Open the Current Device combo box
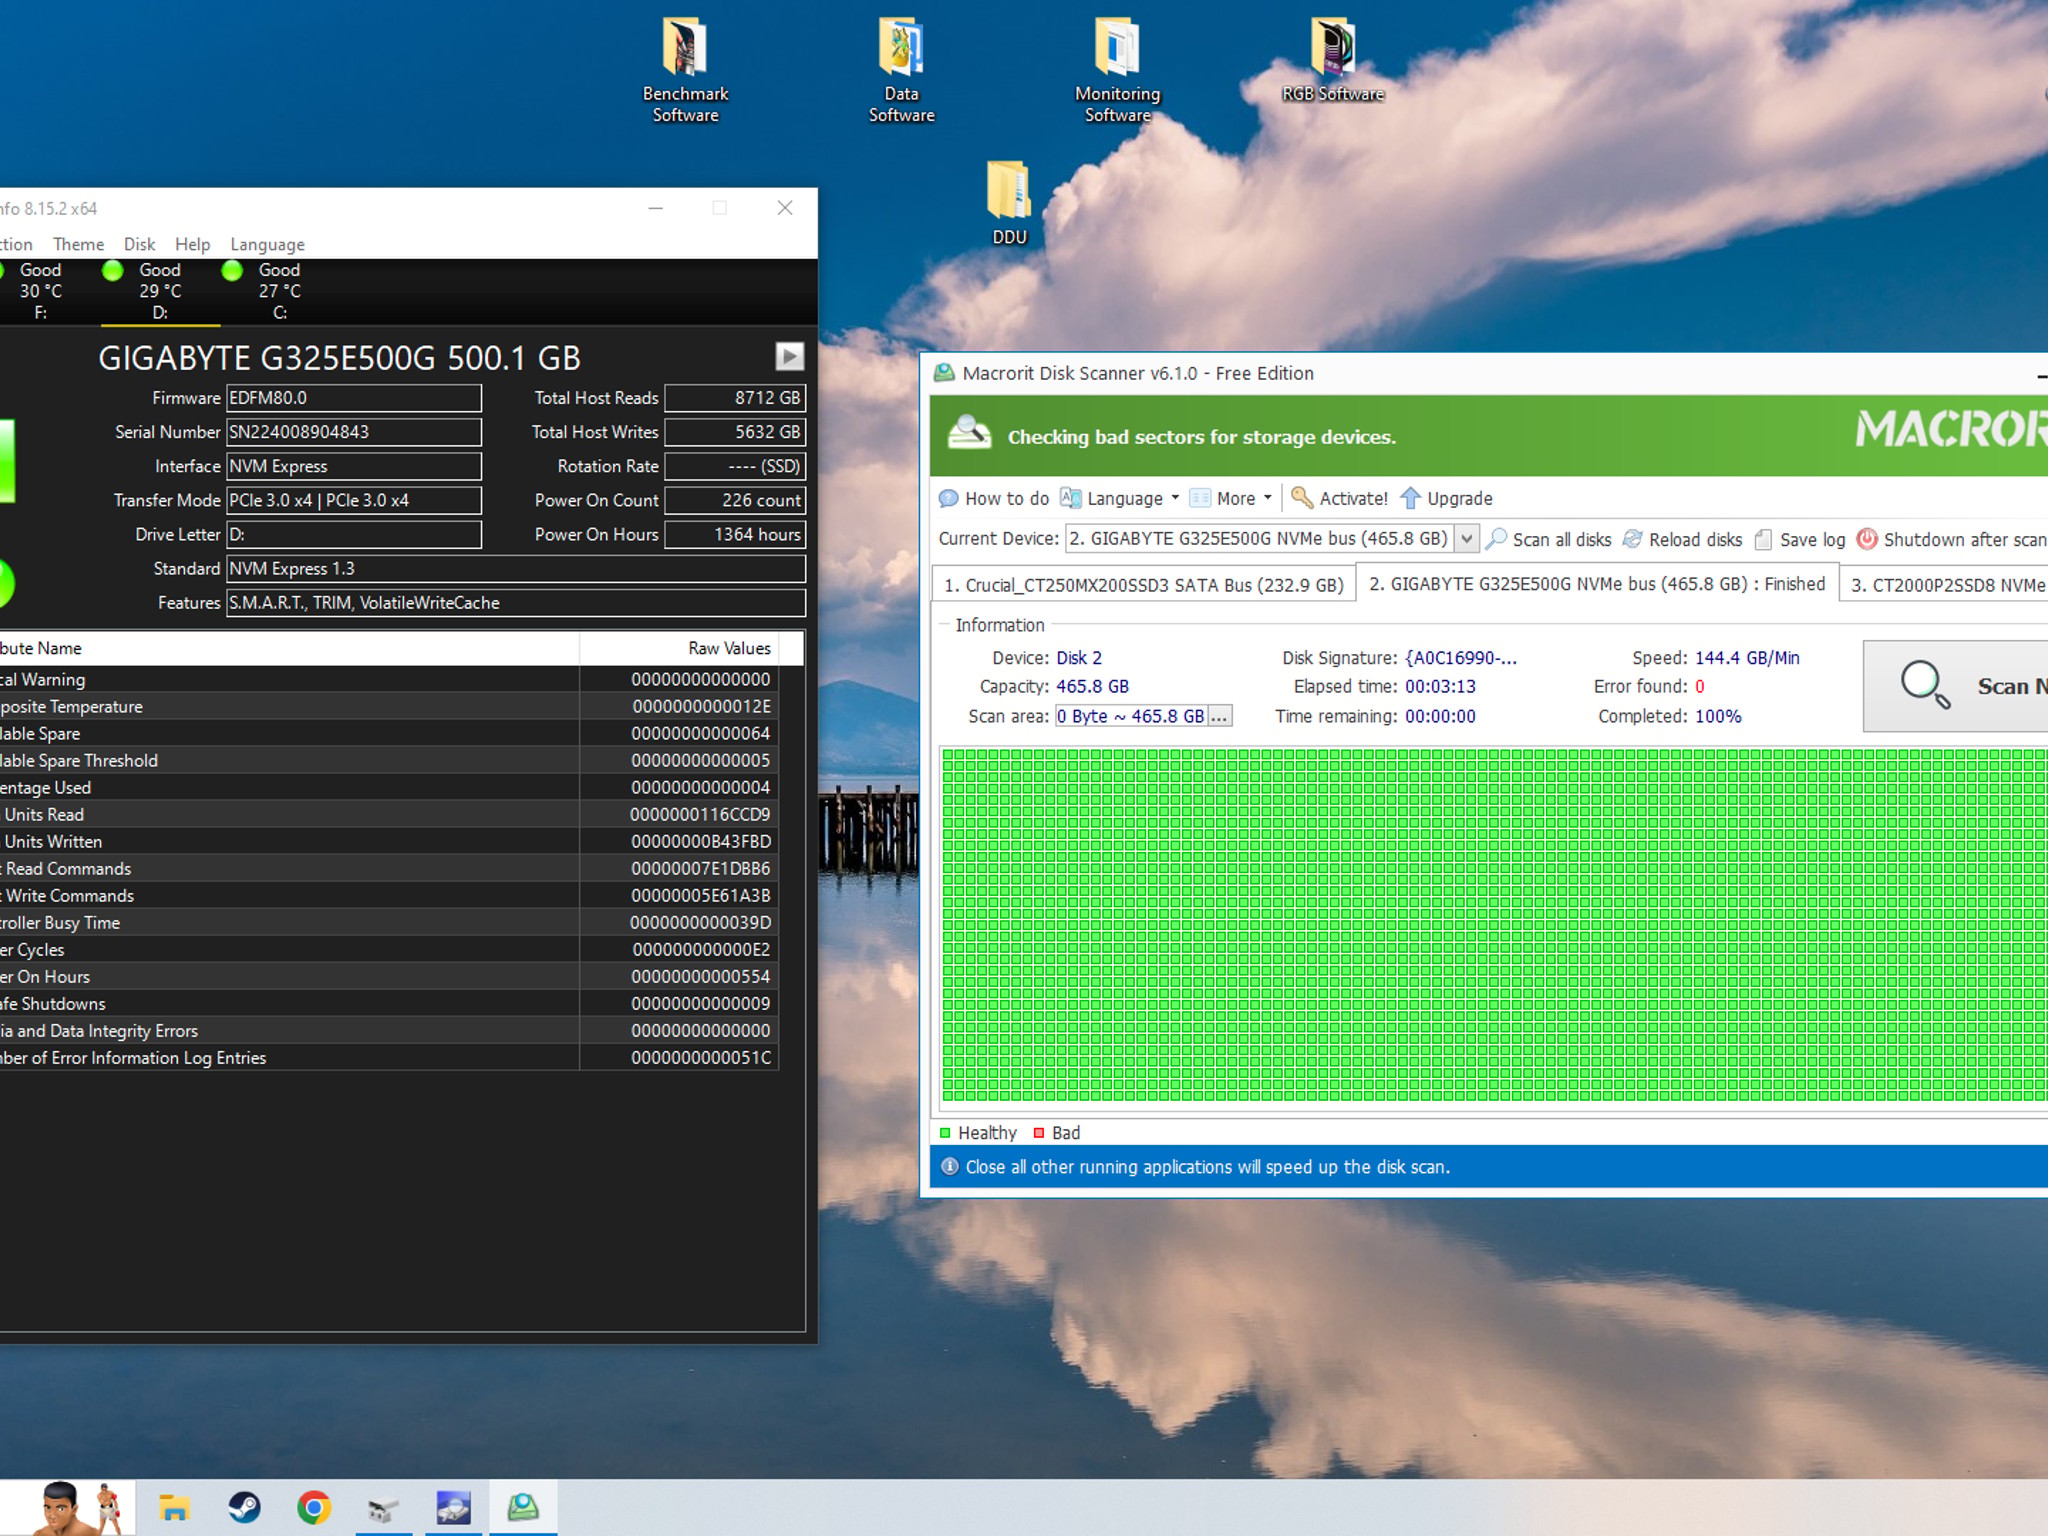Viewport: 2048px width, 1536px height. point(1271,538)
